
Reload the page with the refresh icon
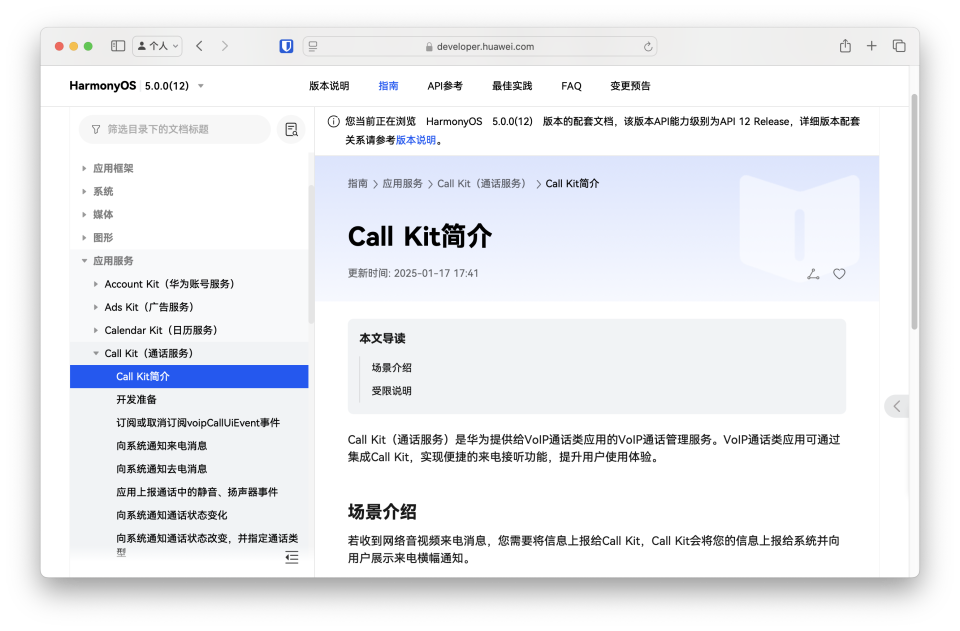pyautogui.click(x=647, y=45)
